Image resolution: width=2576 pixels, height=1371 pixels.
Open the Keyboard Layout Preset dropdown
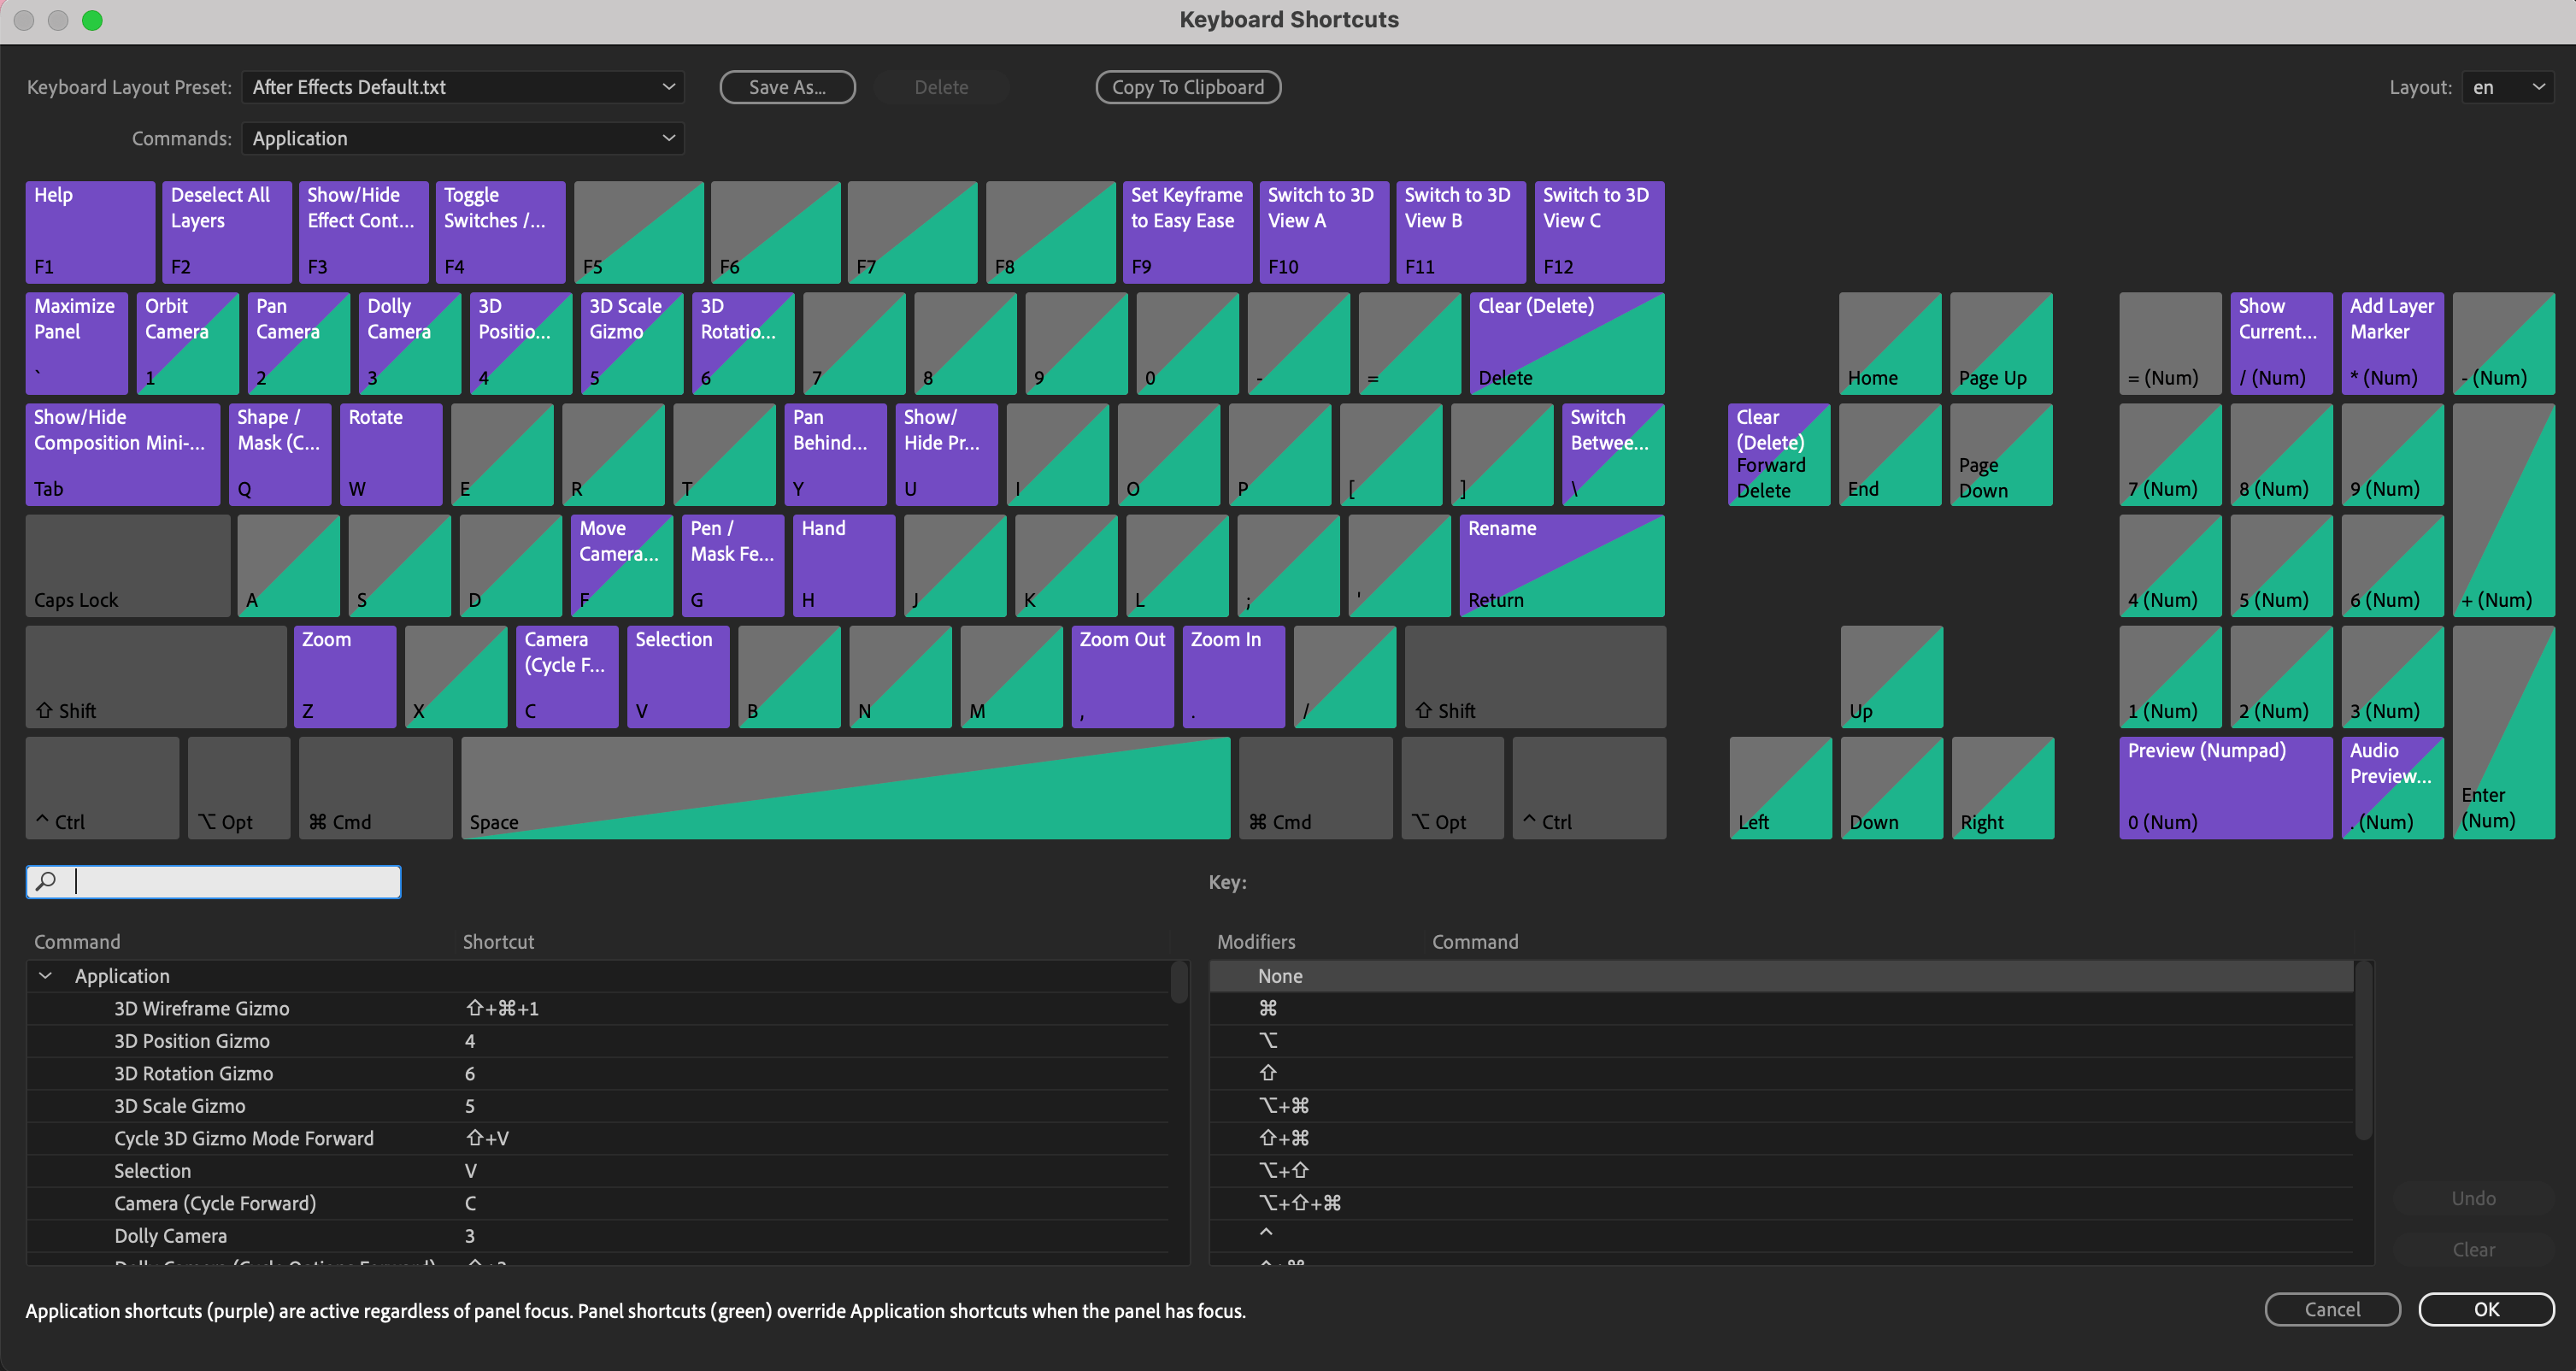(463, 87)
